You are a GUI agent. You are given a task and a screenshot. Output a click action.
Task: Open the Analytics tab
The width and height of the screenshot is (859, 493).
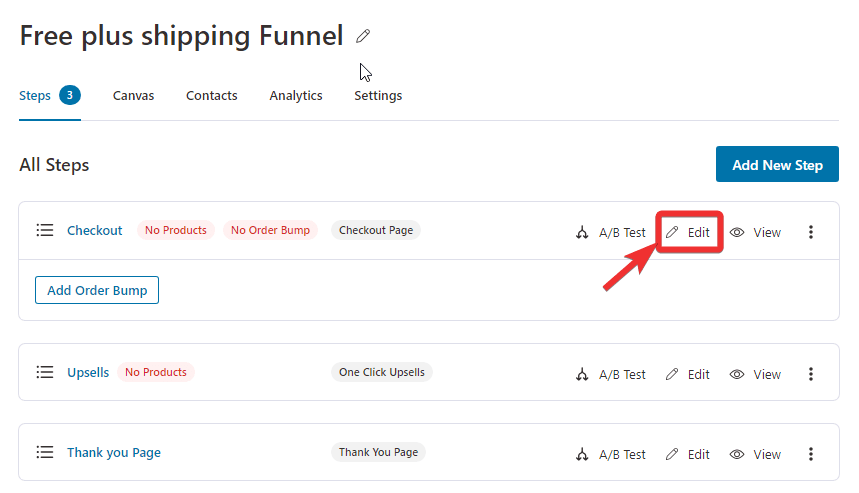click(296, 96)
